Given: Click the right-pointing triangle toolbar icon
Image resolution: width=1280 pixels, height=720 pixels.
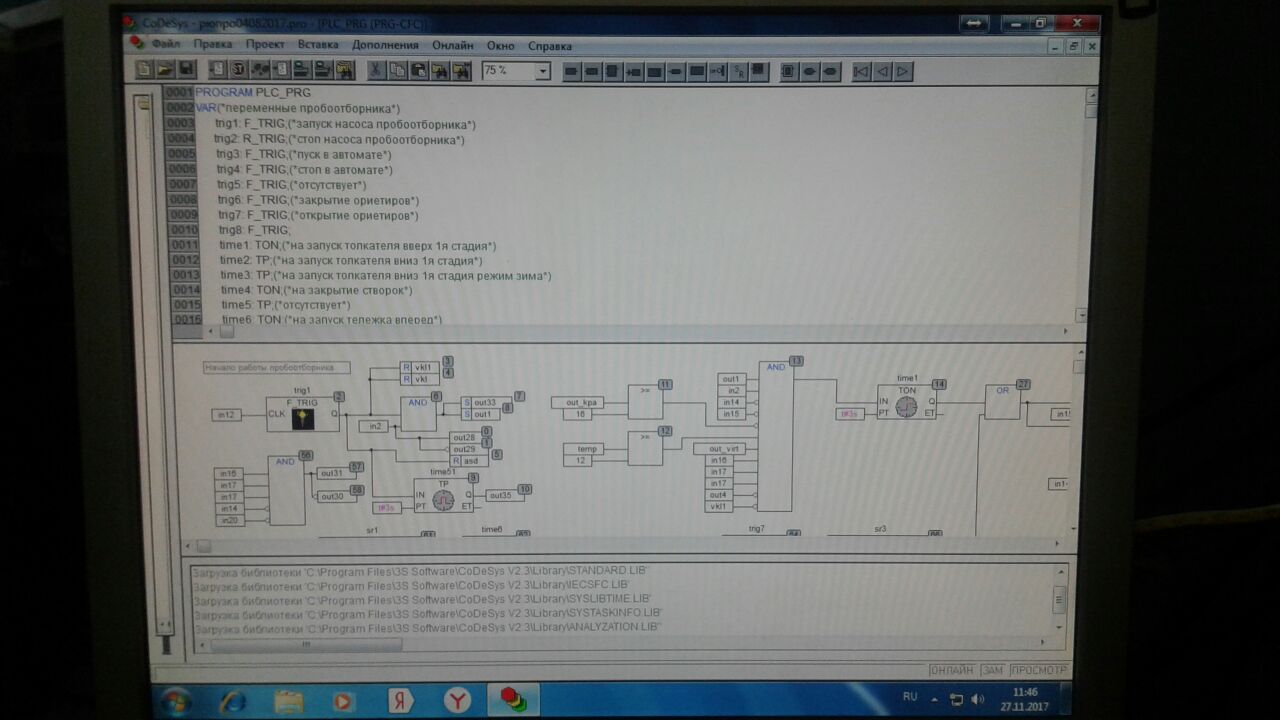Looking at the screenshot, I should point(902,71).
